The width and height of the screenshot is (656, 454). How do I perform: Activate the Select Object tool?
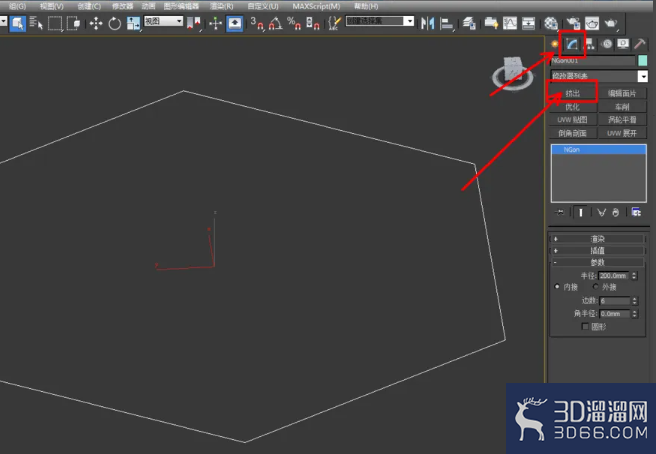18,23
